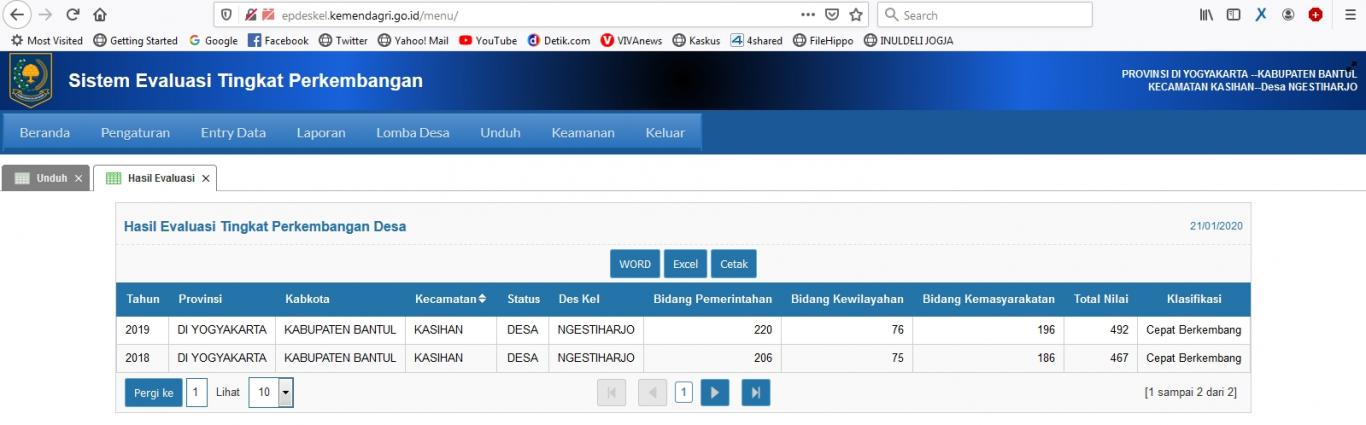Open the Firefox account icon

tap(1288, 15)
